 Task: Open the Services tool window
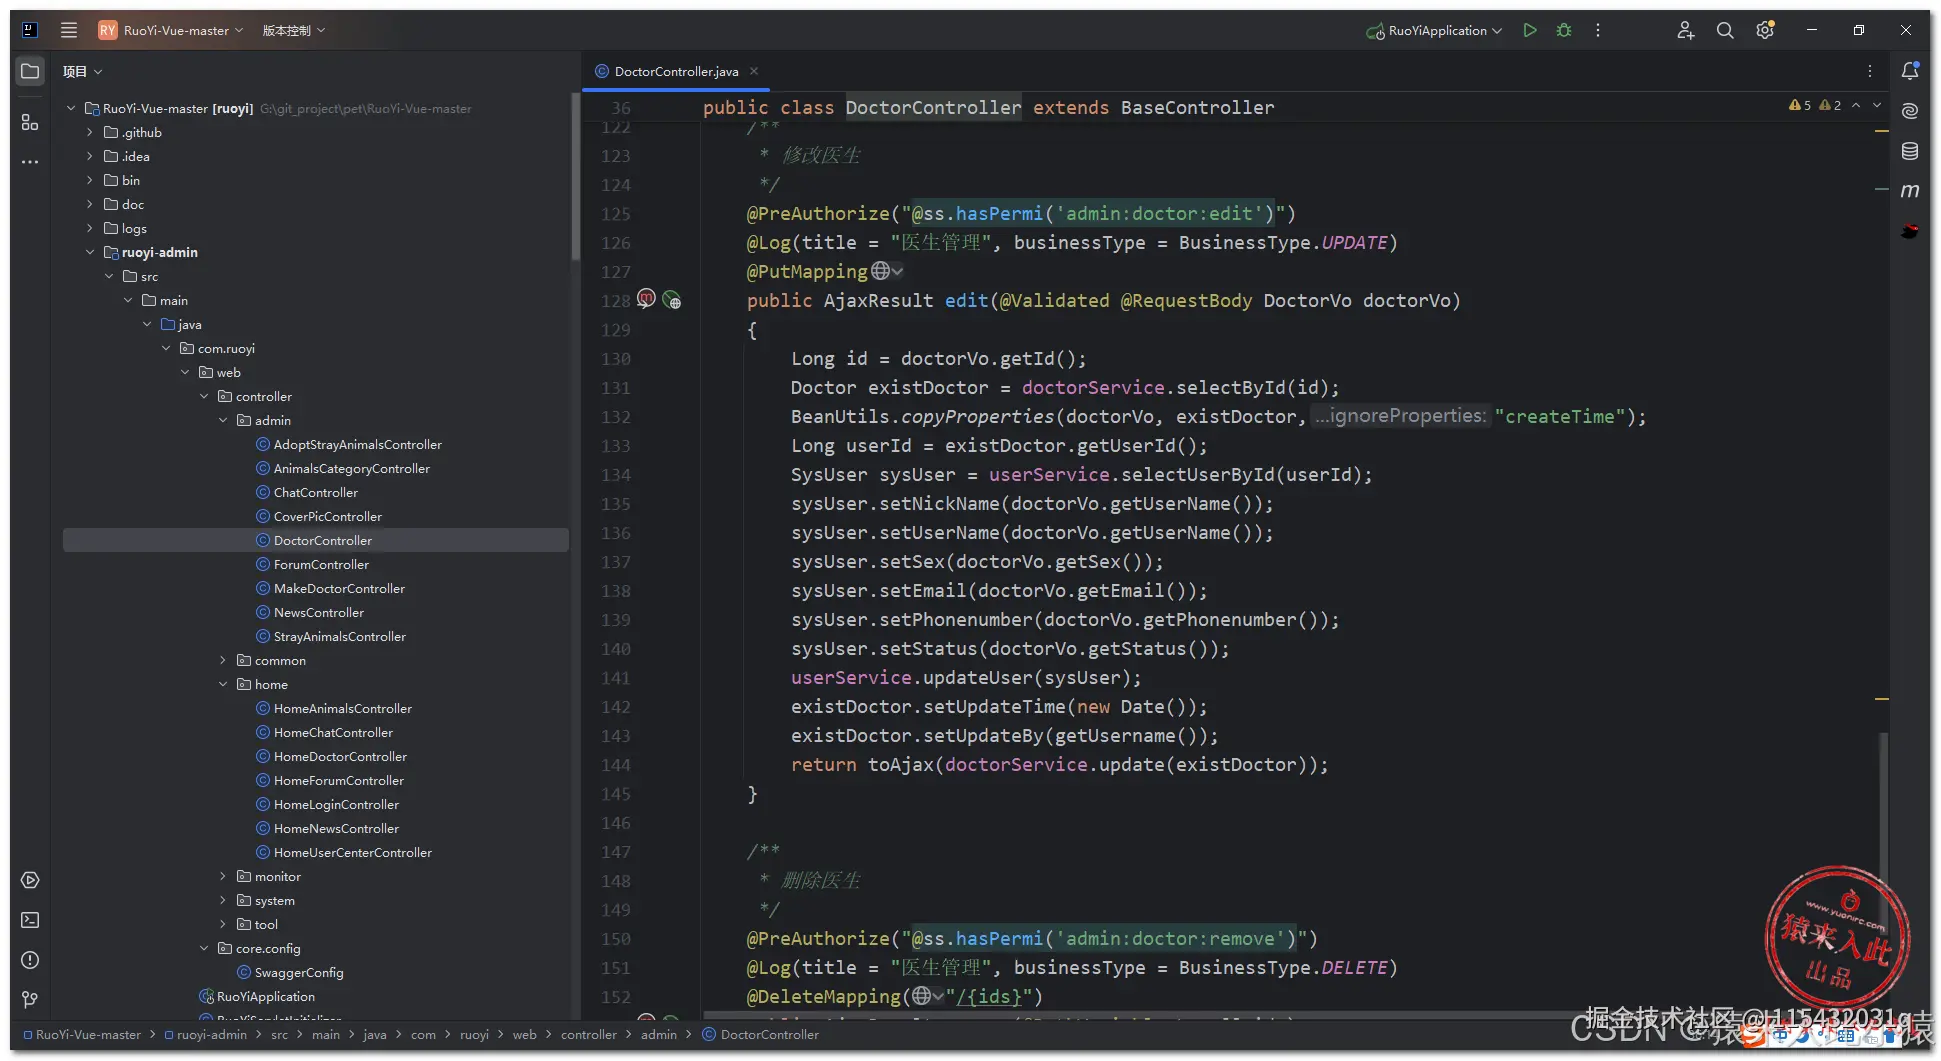coord(30,880)
